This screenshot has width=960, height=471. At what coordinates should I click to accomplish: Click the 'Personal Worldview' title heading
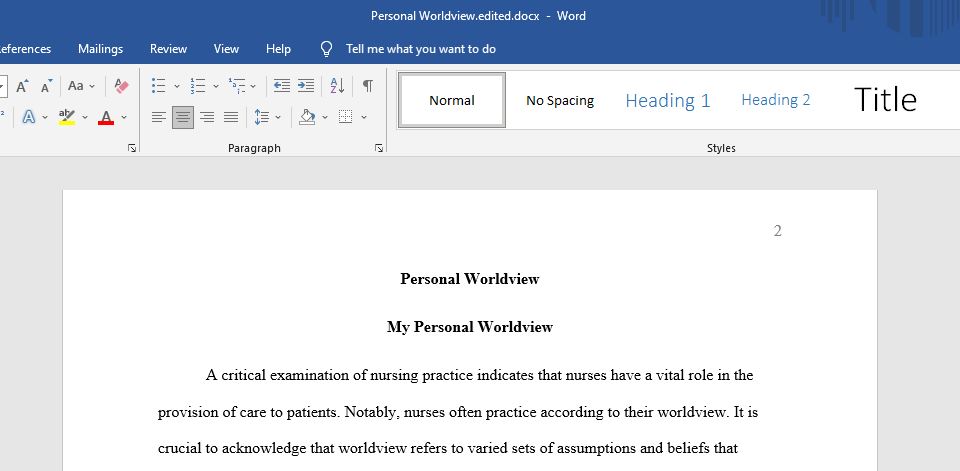pyautogui.click(x=470, y=279)
